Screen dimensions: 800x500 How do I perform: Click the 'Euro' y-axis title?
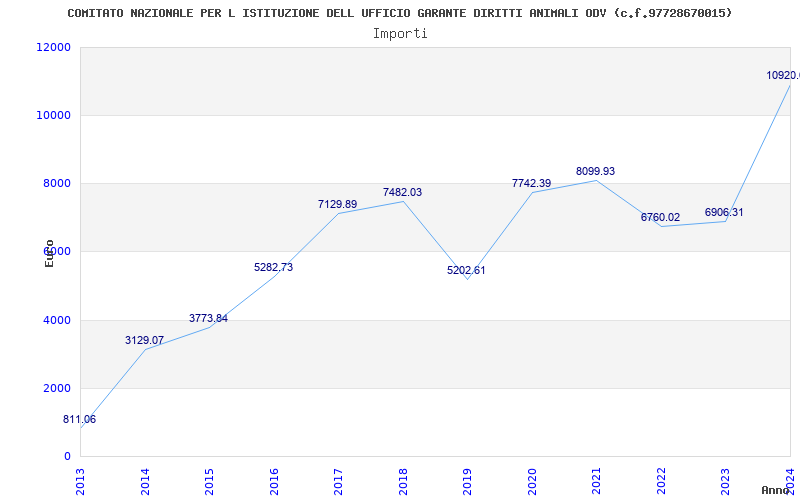tap(49, 253)
